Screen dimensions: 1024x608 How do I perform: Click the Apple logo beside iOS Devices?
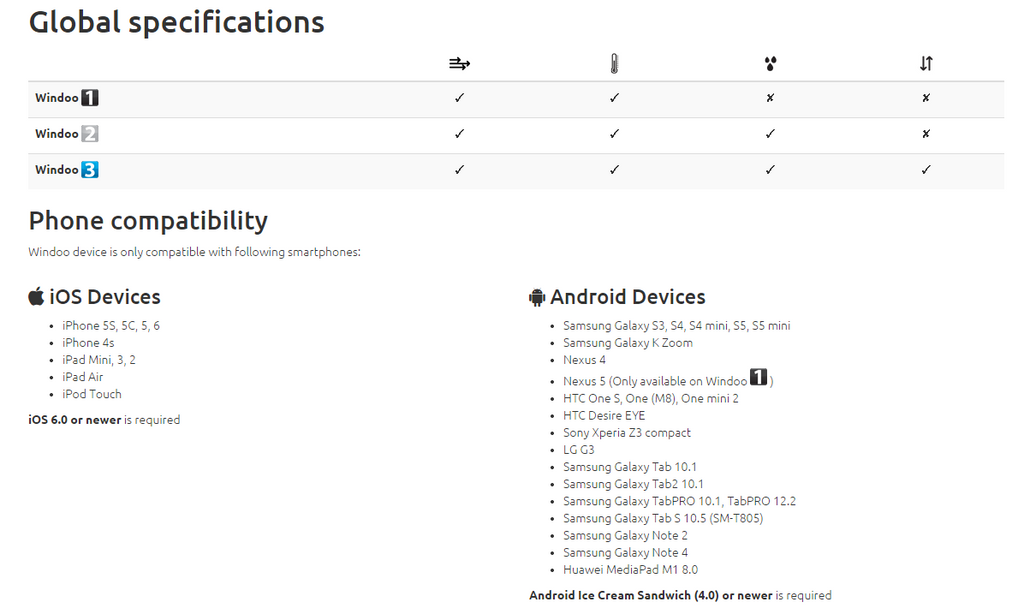36,296
